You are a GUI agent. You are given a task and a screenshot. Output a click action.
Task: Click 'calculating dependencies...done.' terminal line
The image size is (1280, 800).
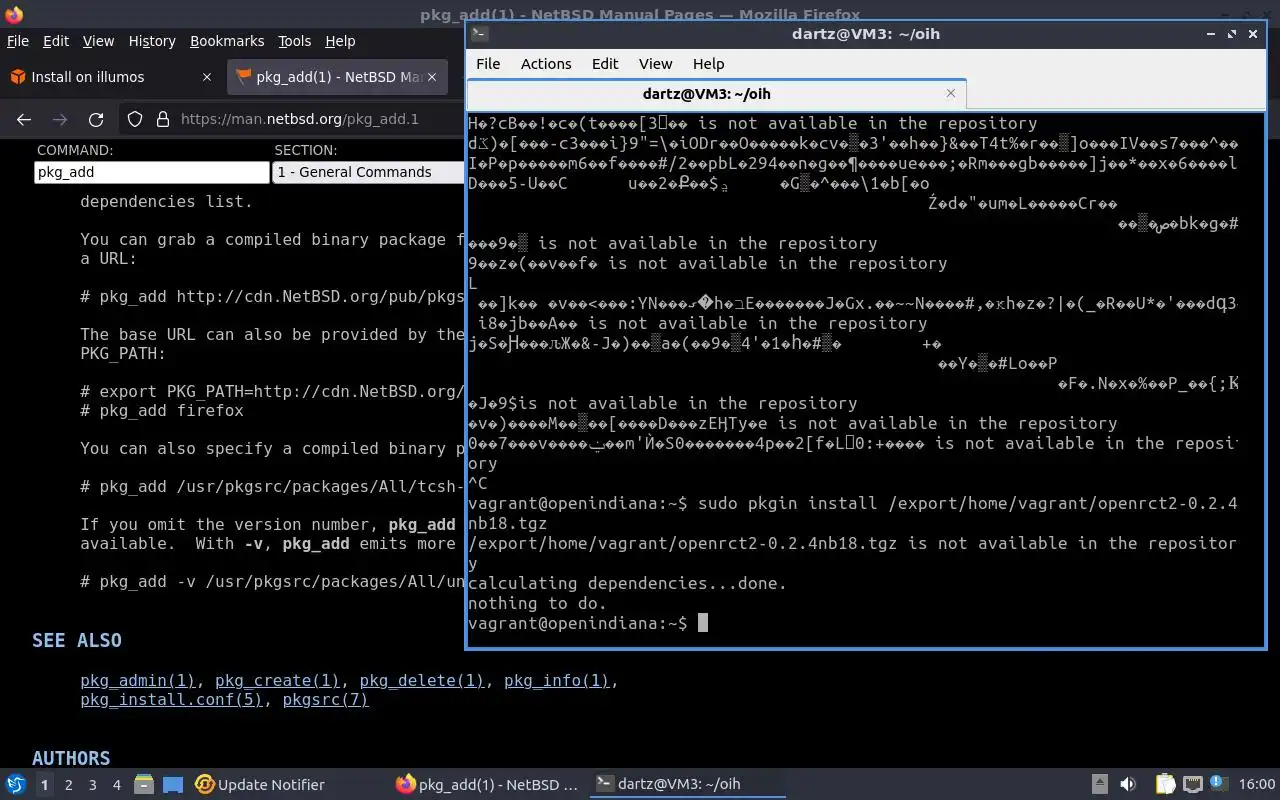tap(627, 583)
